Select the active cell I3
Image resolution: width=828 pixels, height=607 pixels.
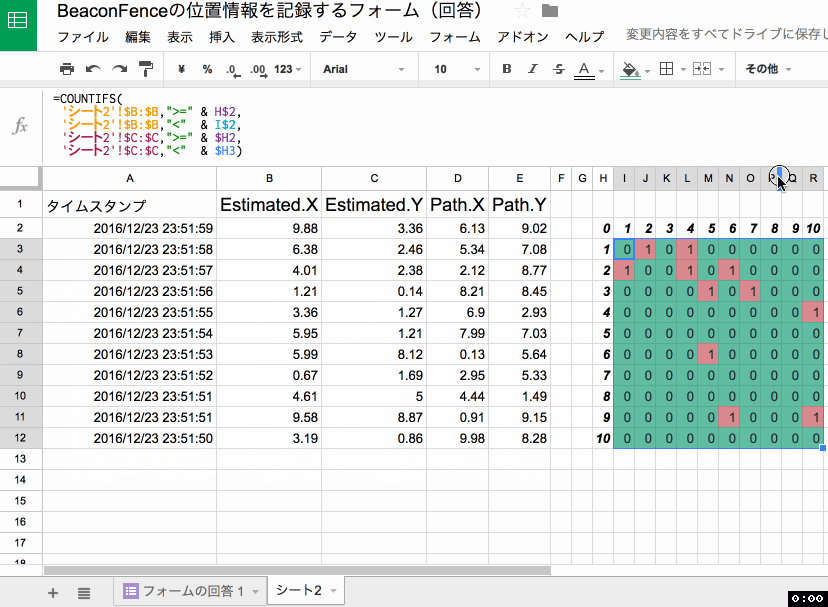coord(624,249)
